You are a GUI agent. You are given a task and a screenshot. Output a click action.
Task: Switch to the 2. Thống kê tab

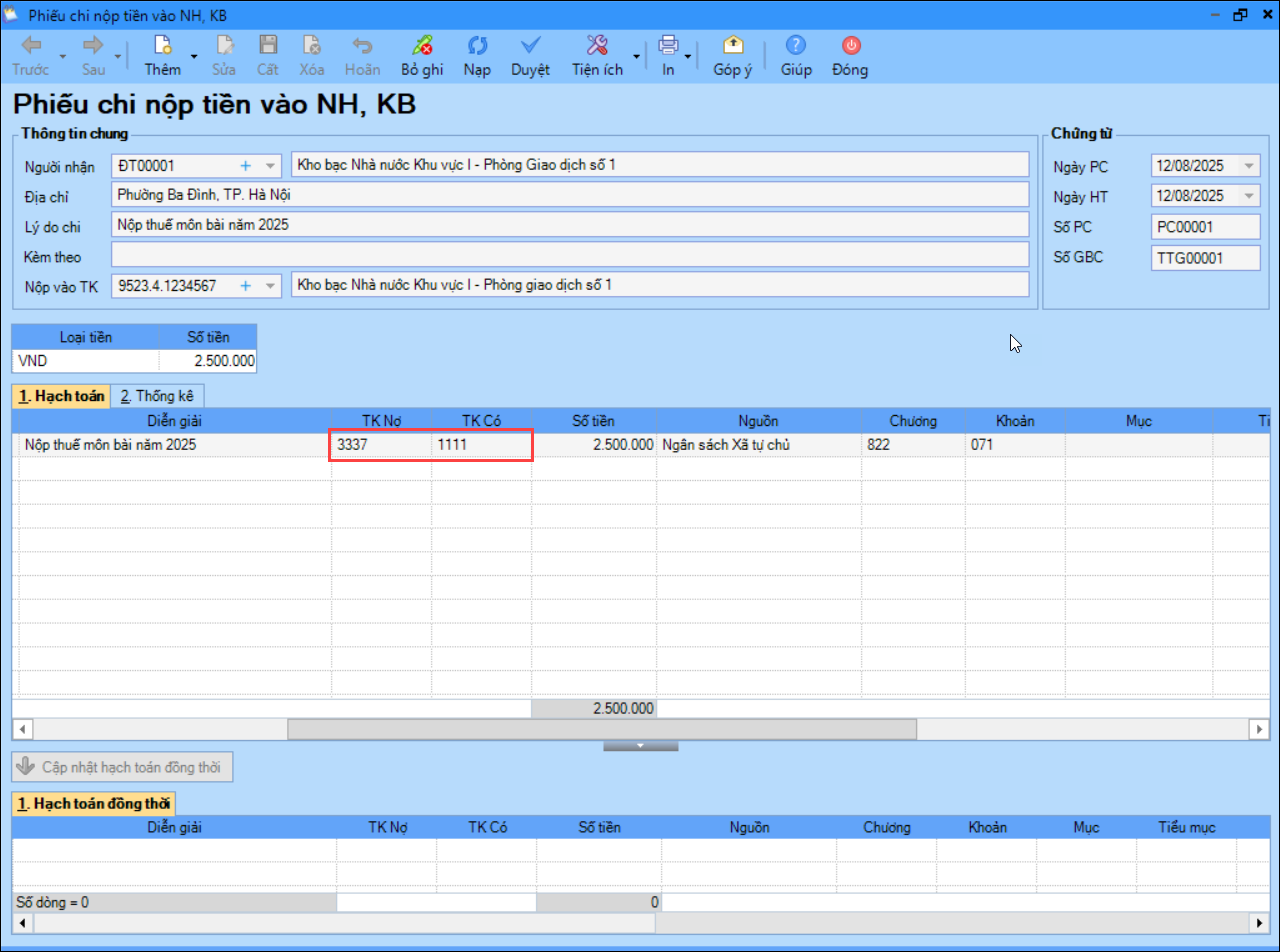158,396
